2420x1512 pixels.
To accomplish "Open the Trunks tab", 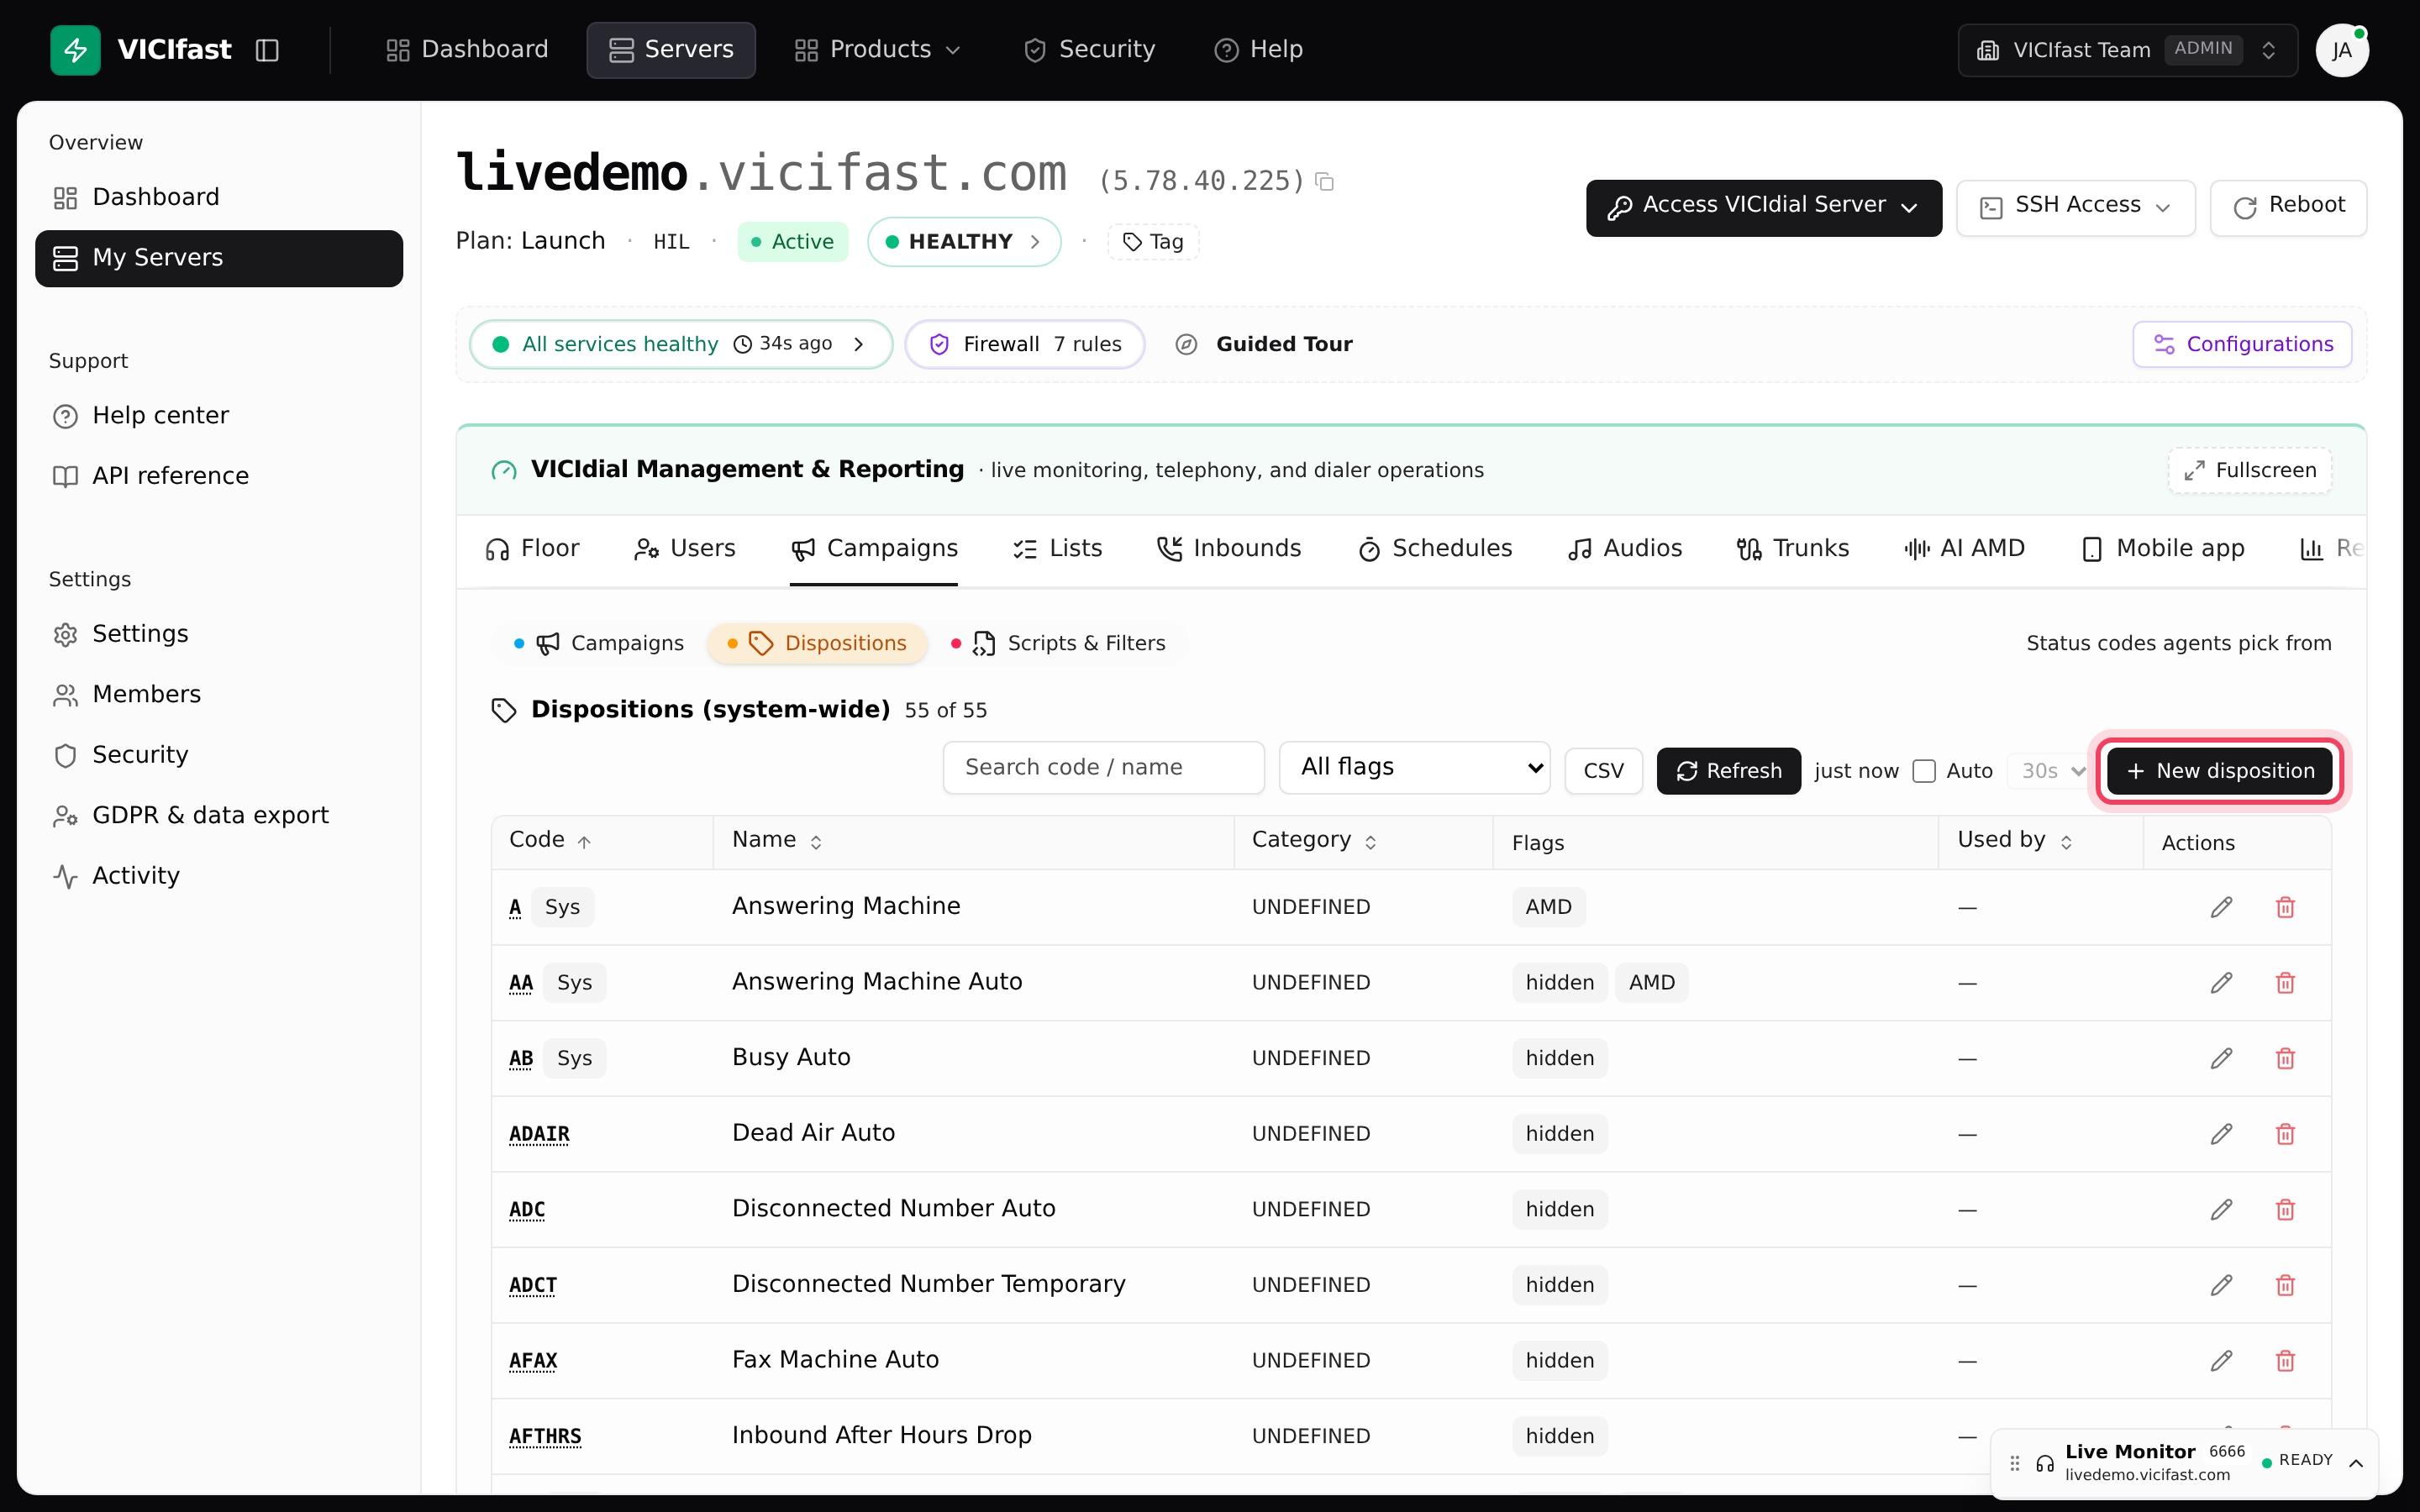I will [1793, 549].
